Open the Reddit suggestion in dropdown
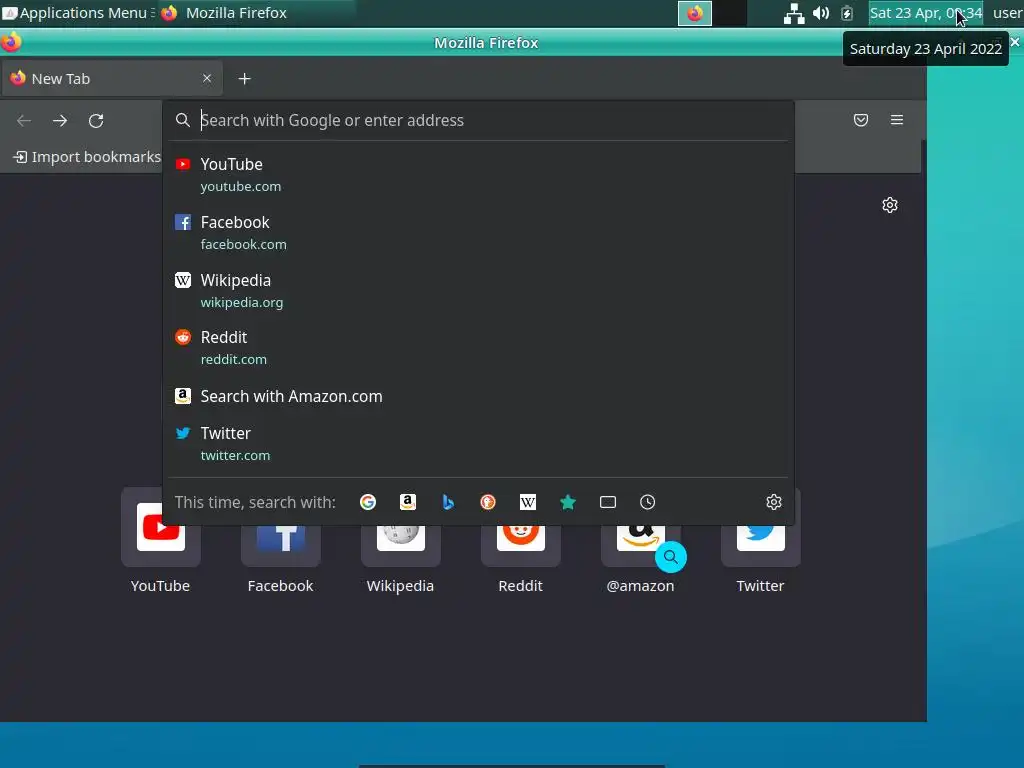This screenshot has height=768, width=1024. tap(478, 347)
